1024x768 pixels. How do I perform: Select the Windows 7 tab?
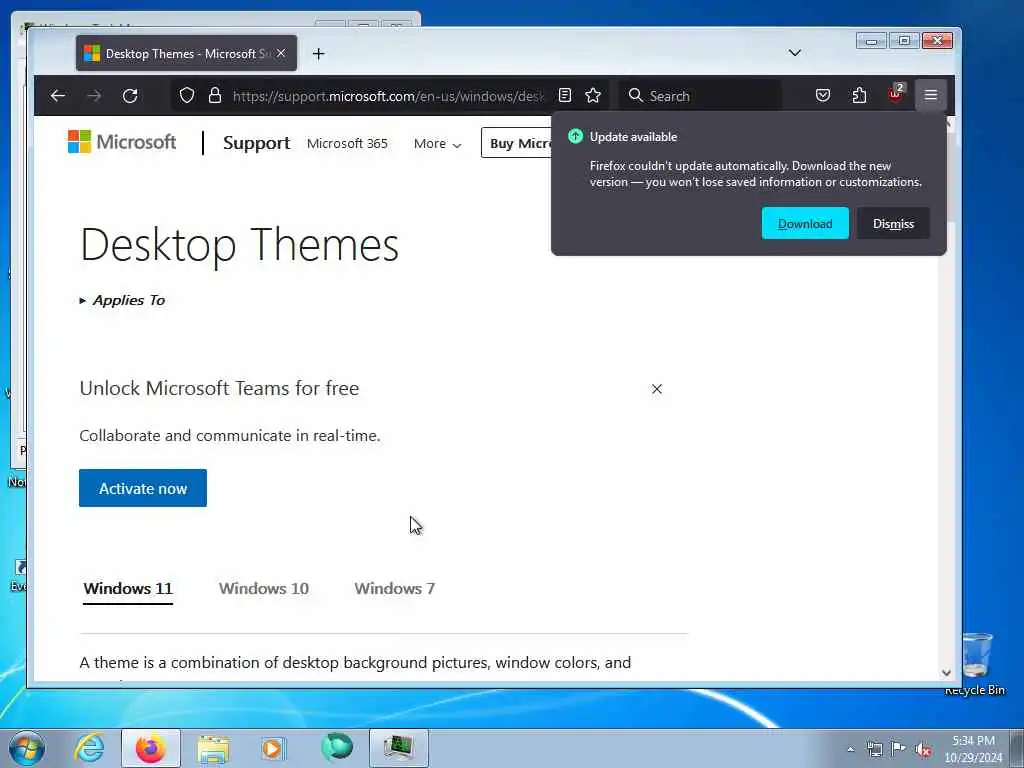point(394,588)
